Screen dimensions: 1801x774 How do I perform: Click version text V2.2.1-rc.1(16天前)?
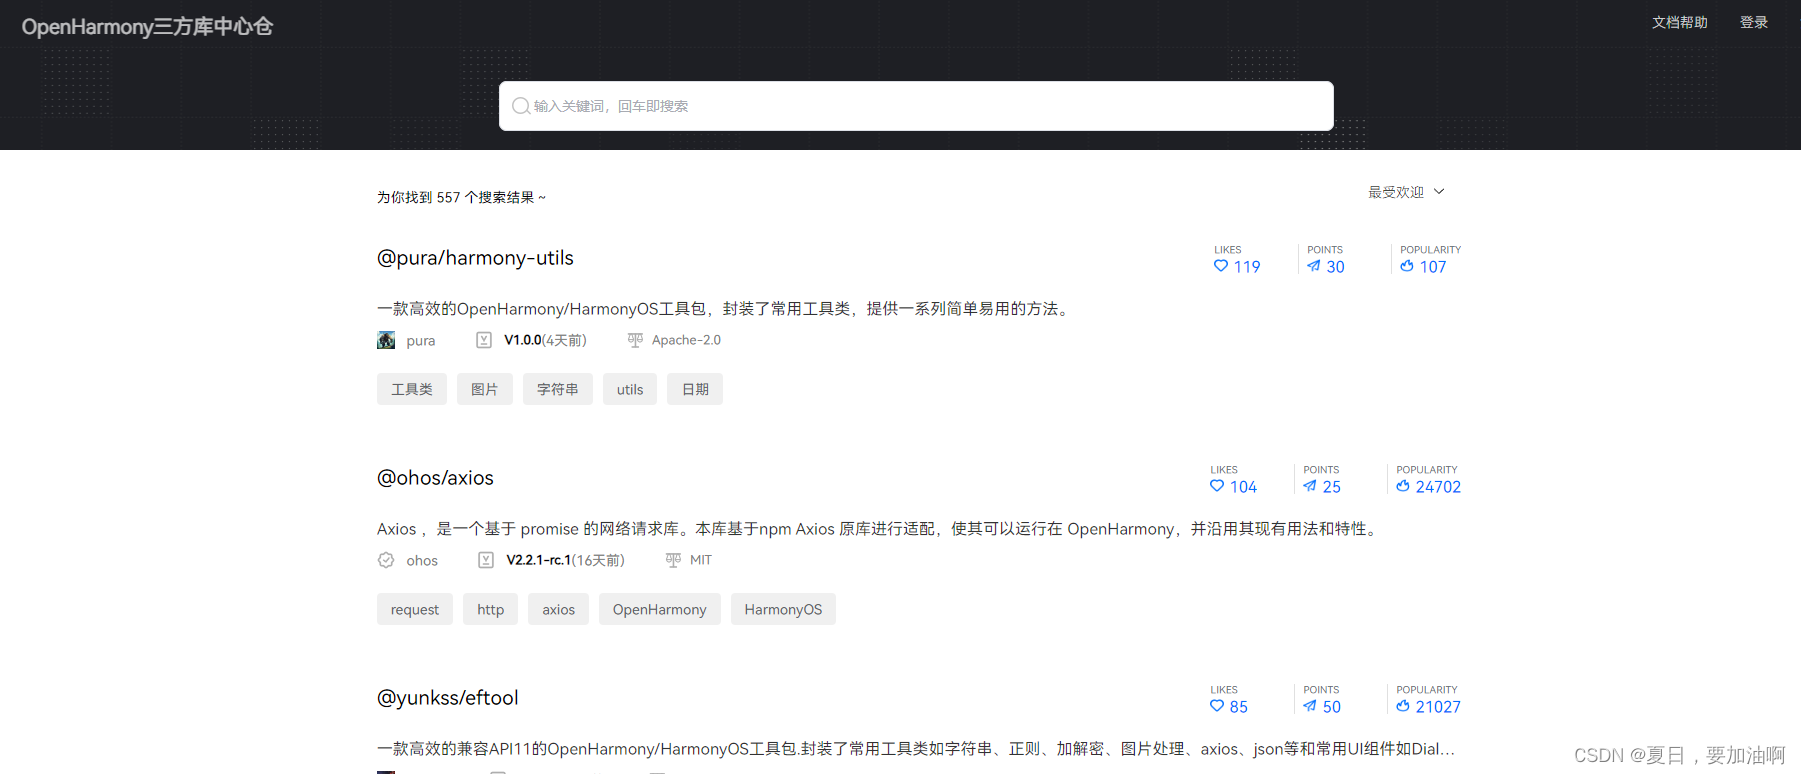[565, 560]
